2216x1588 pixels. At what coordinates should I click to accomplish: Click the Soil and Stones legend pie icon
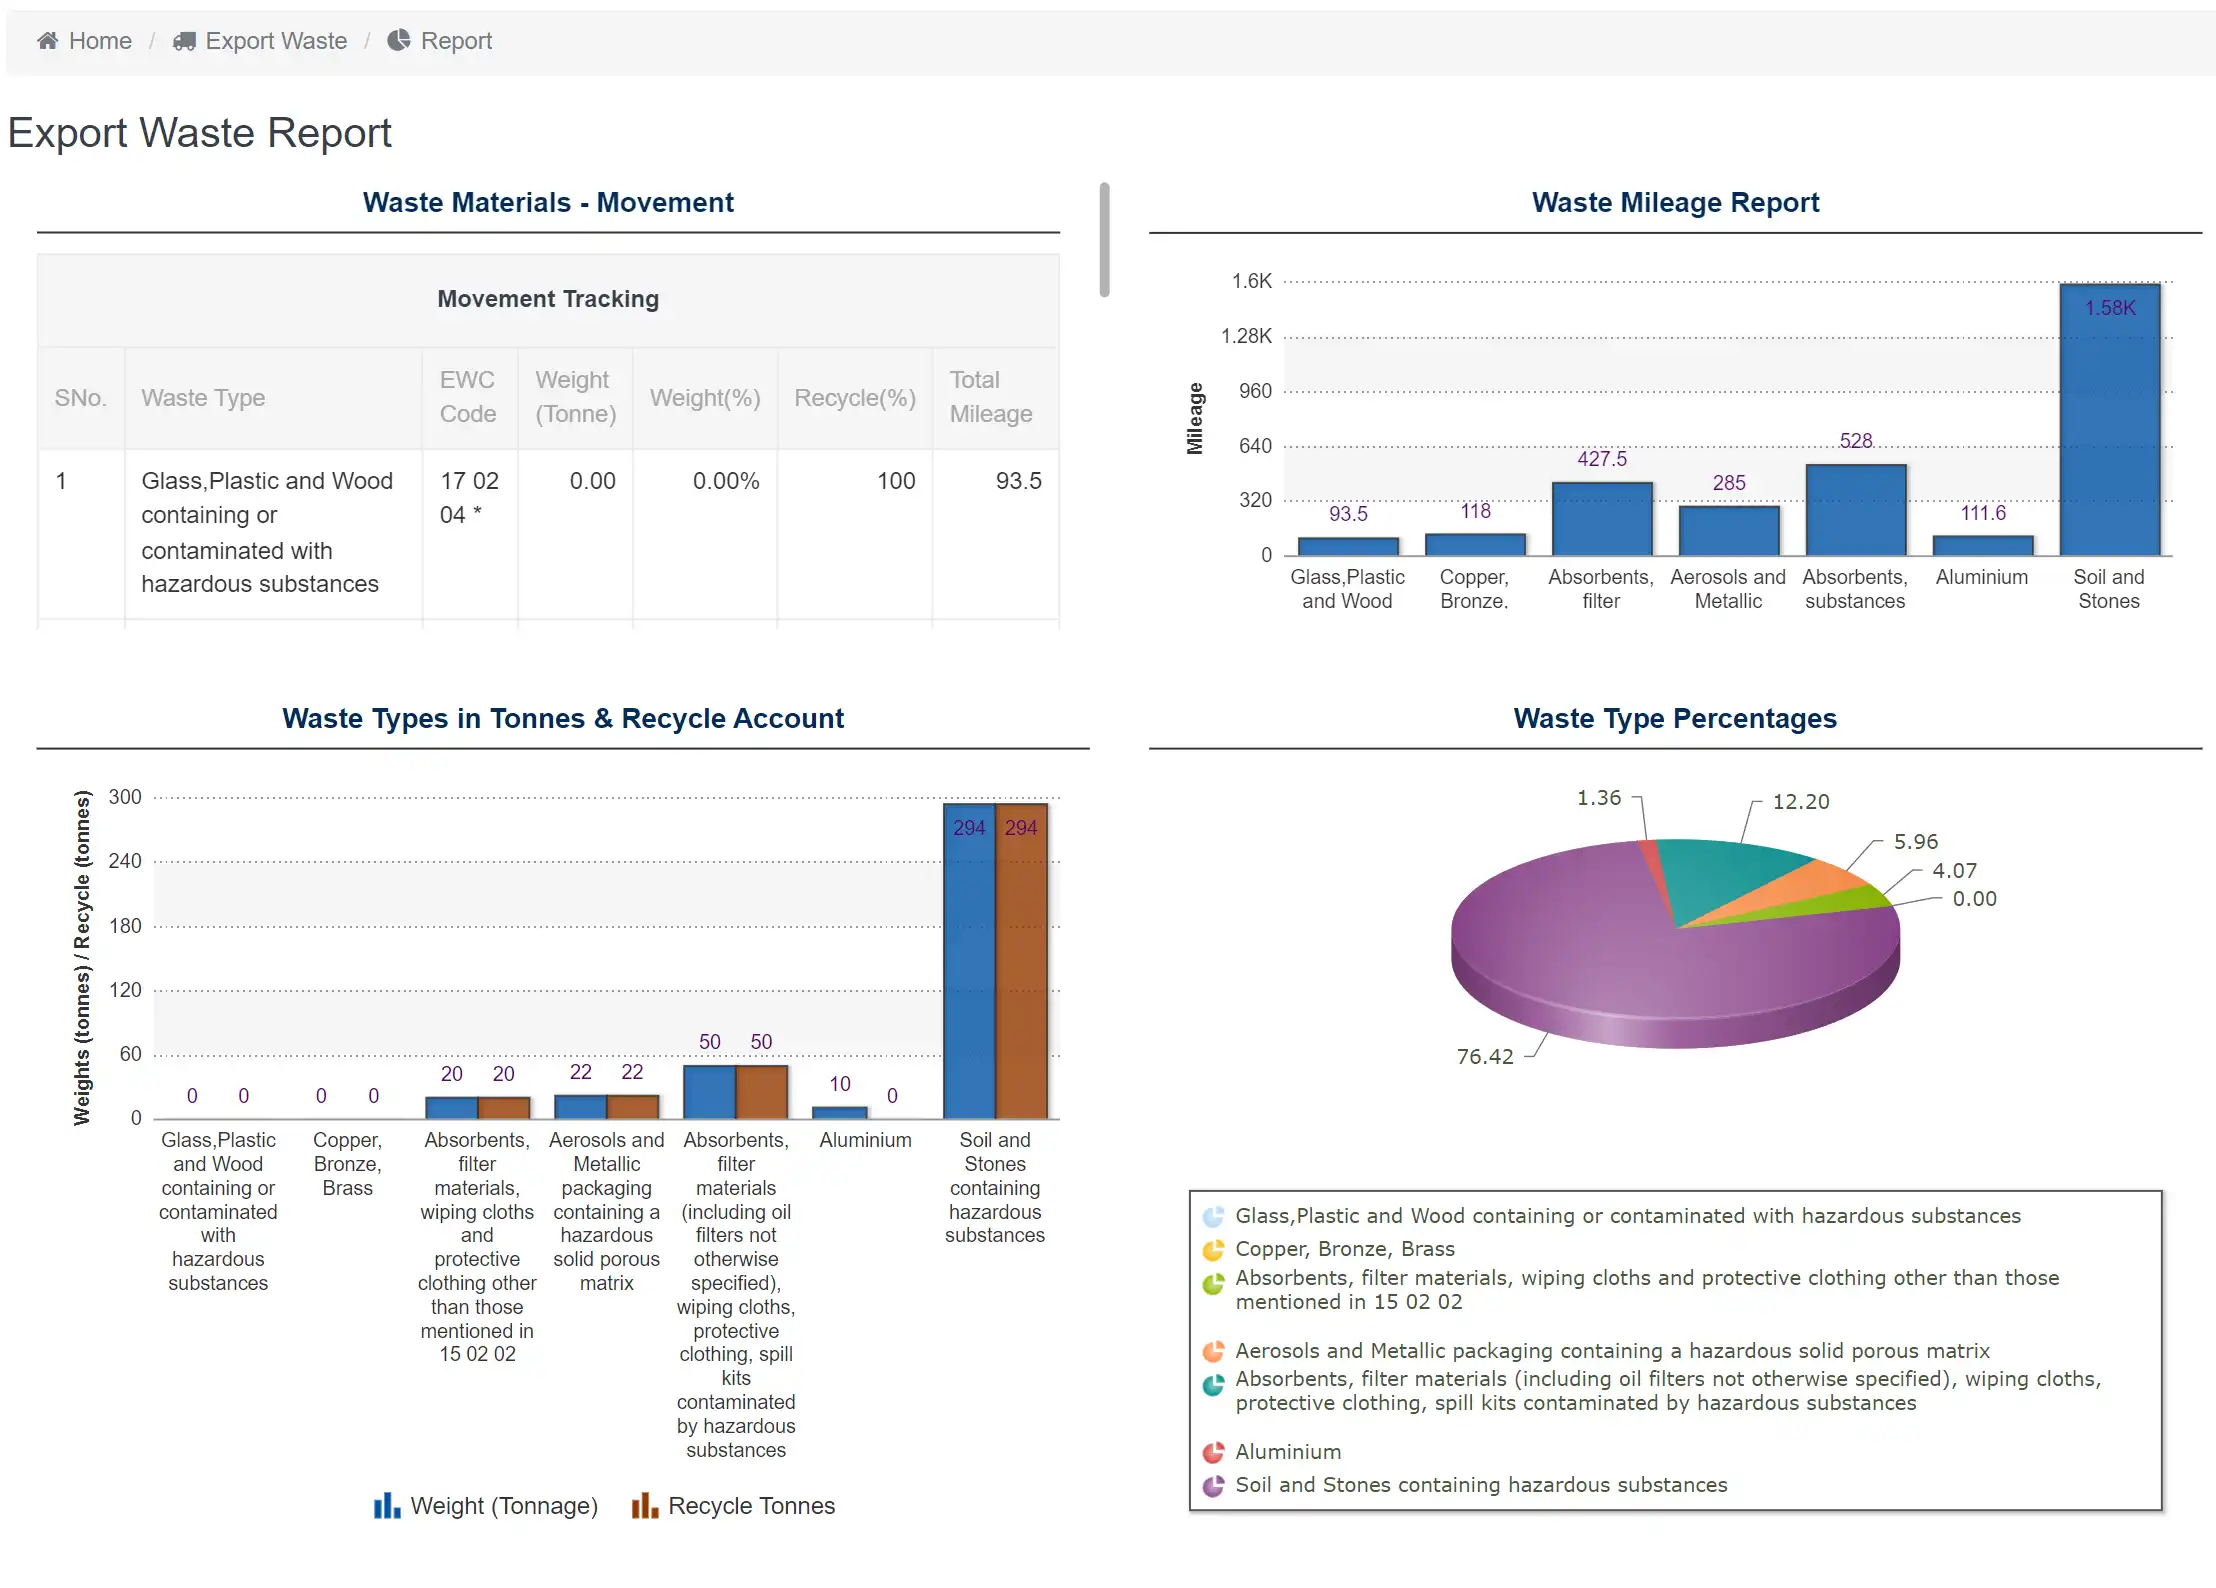click(x=1213, y=1486)
